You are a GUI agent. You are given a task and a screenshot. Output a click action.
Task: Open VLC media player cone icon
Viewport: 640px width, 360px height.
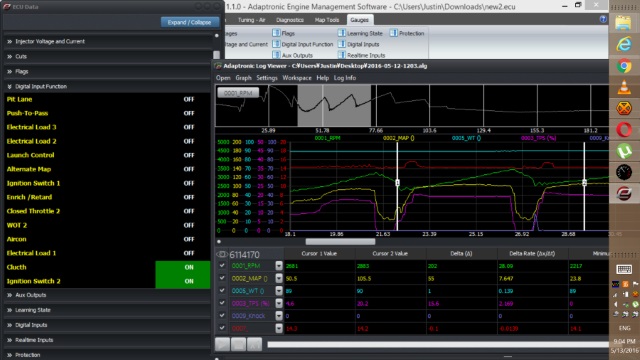coord(624,87)
